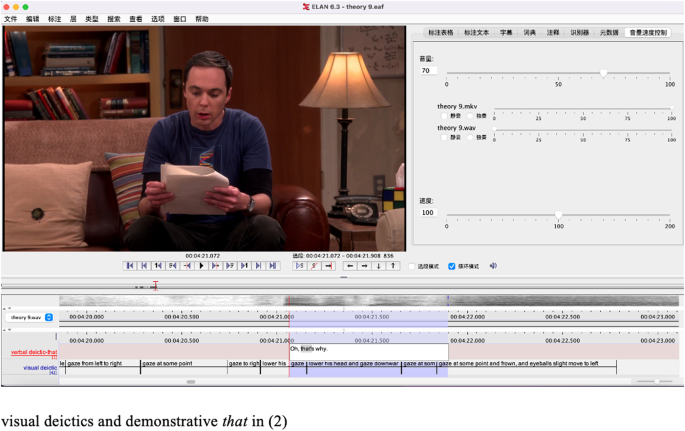Go one frame backward (F◀)
Screen dimensions: 685x431
(x=173, y=265)
